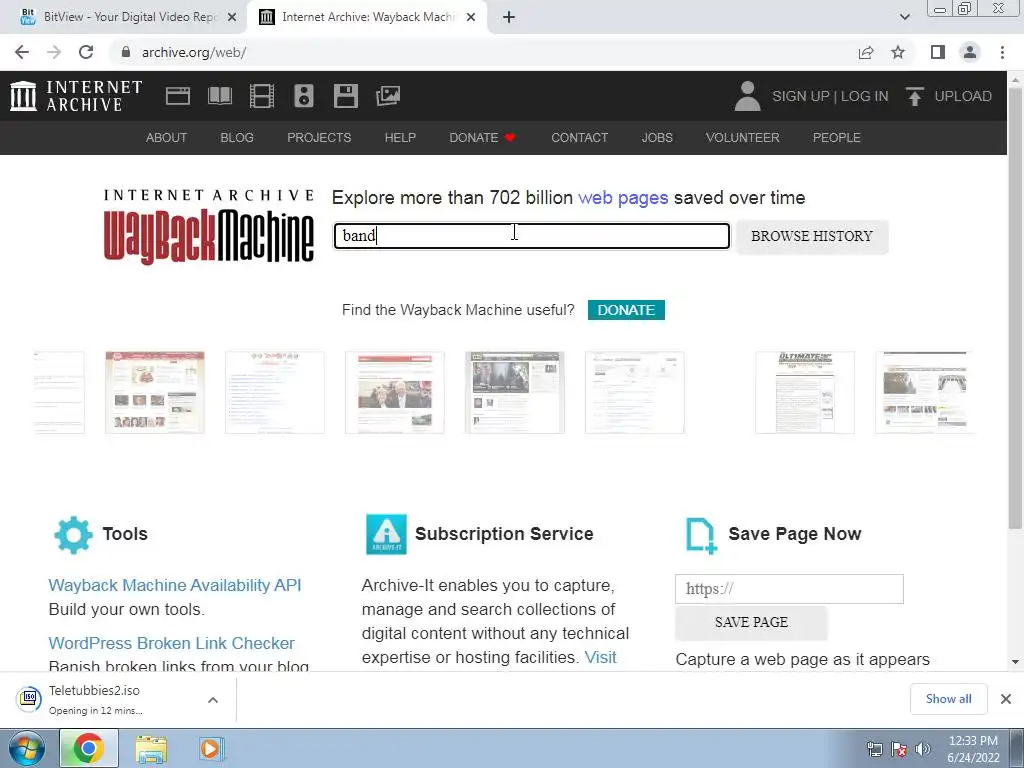Image resolution: width=1024 pixels, height=768 pixels.
Task: Open the VOLUNTEER menu item
Action: tap(743, 138)
